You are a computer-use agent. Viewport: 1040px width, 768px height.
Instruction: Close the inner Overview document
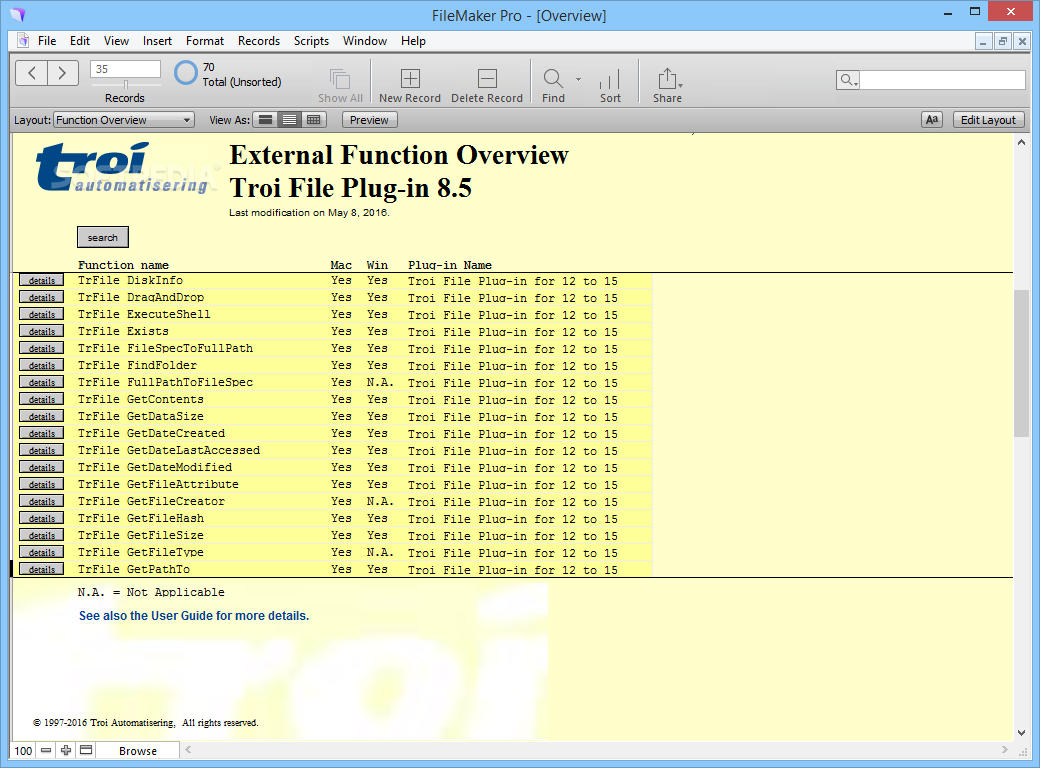point(1022,41)
